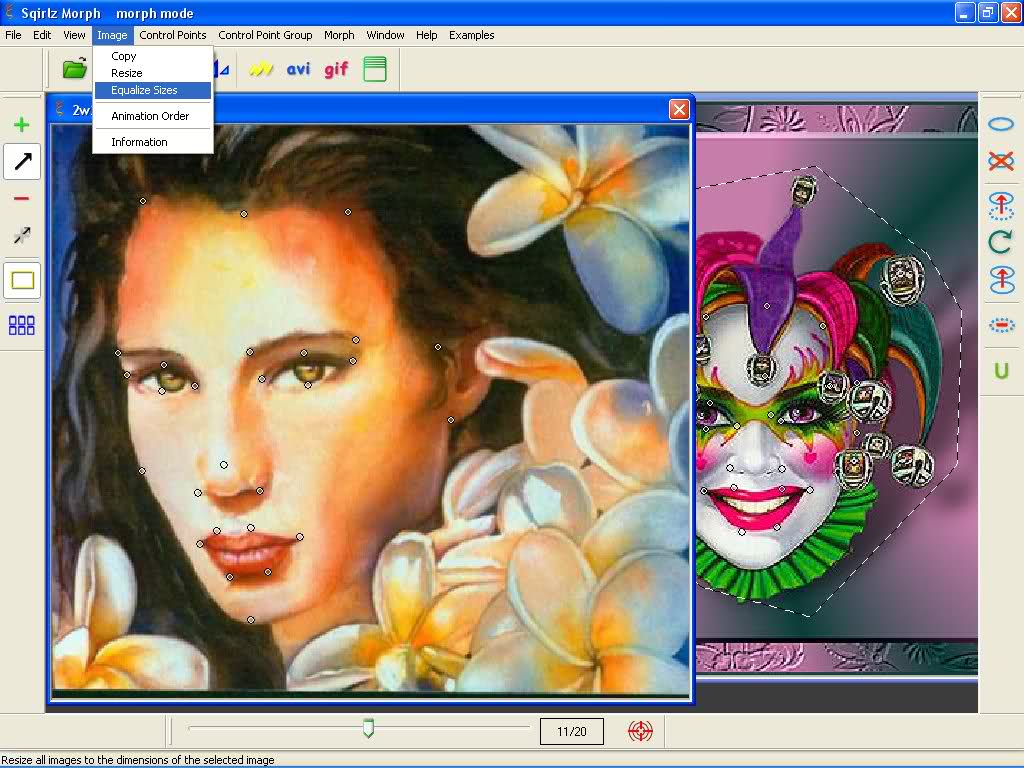The height and width of the screenshot is (768, 1024).
Task: Select the black arrow move tool
Action: [22, 161]
